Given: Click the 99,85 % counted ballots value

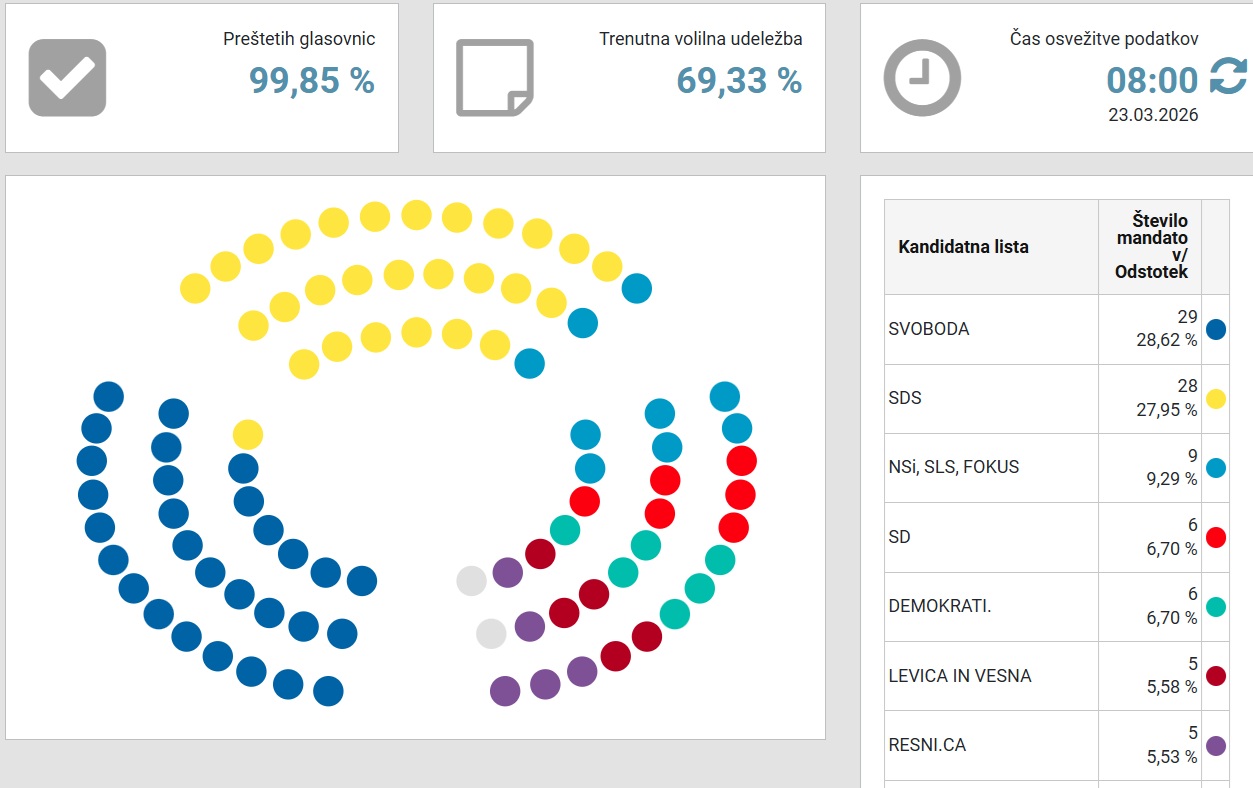Looking at the screenshot, I should (312, 80).
